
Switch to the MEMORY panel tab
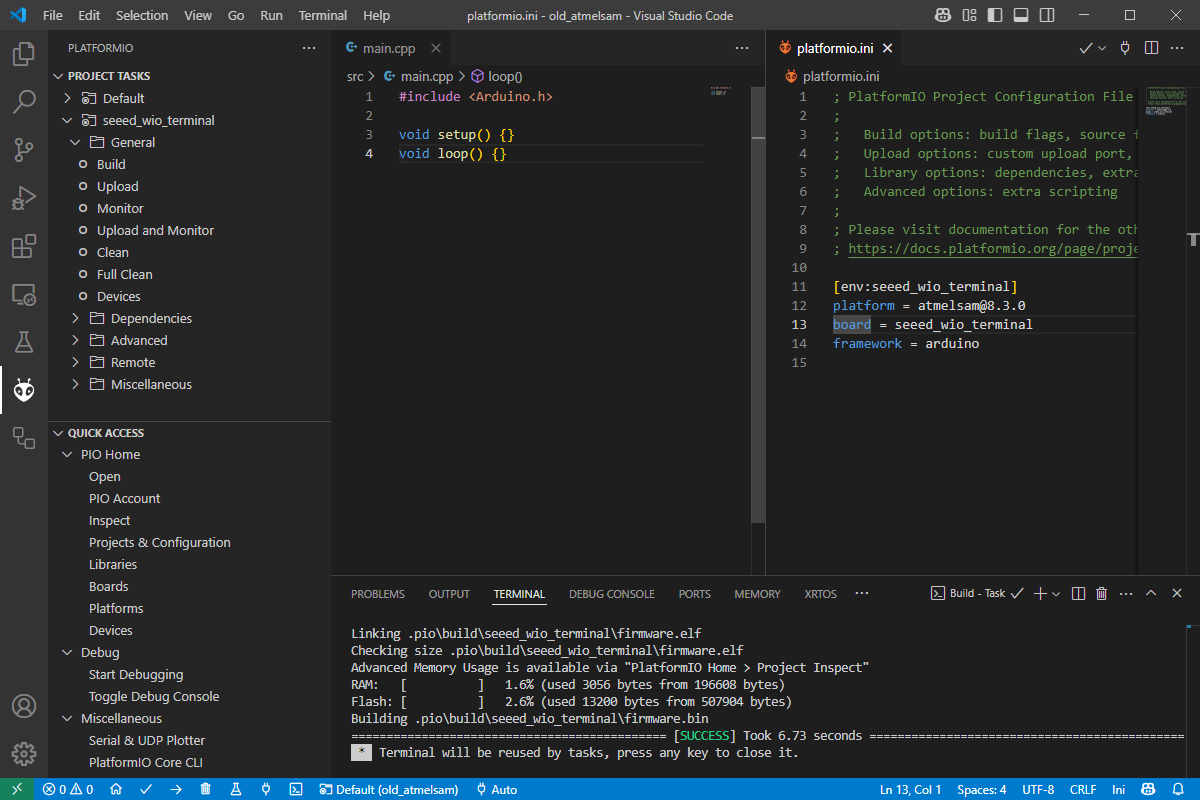[757, 593]
